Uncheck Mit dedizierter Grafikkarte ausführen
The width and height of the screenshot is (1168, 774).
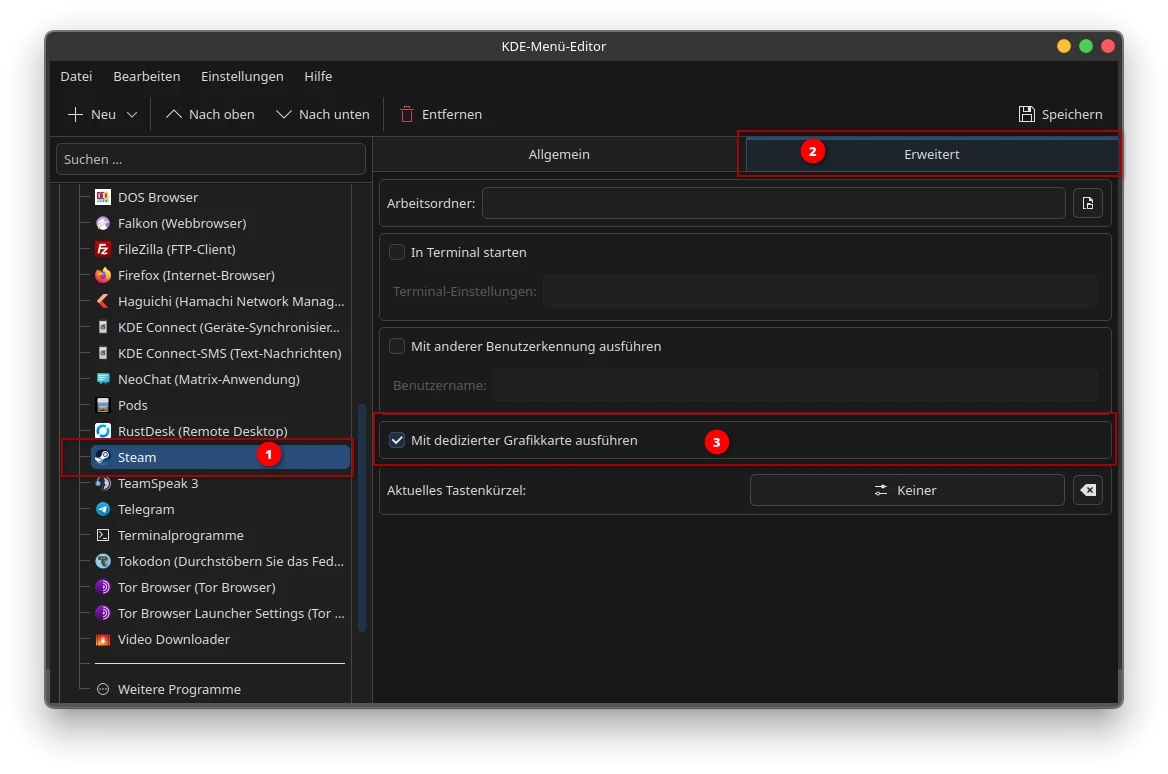click(x=397, y=440)
